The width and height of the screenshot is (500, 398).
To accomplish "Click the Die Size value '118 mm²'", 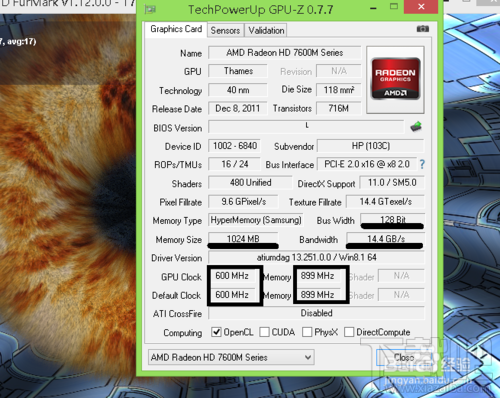I will pos(339,90).
